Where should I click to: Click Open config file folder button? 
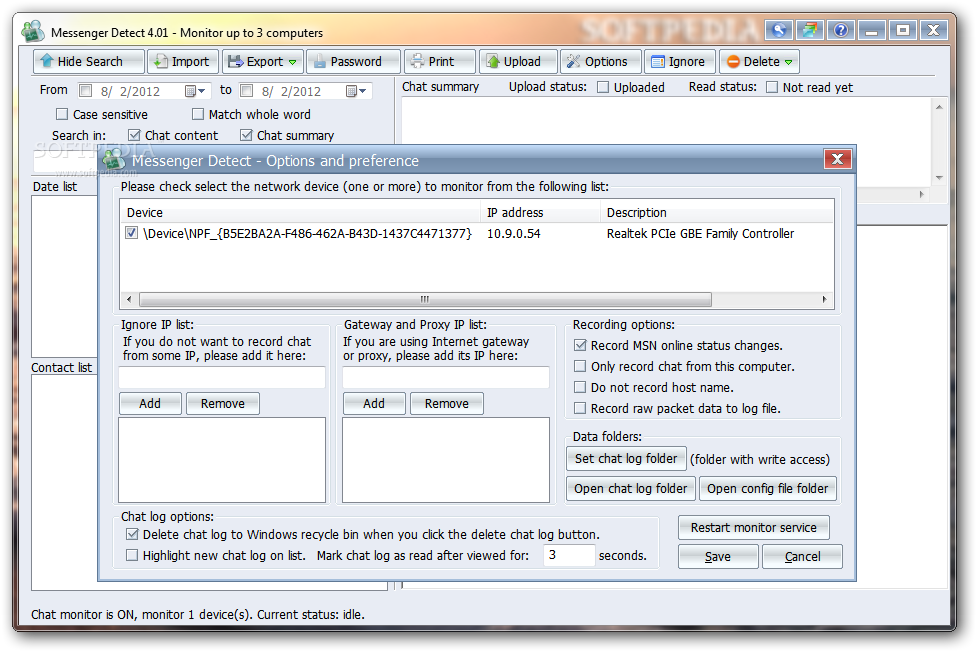coord(768,489)
